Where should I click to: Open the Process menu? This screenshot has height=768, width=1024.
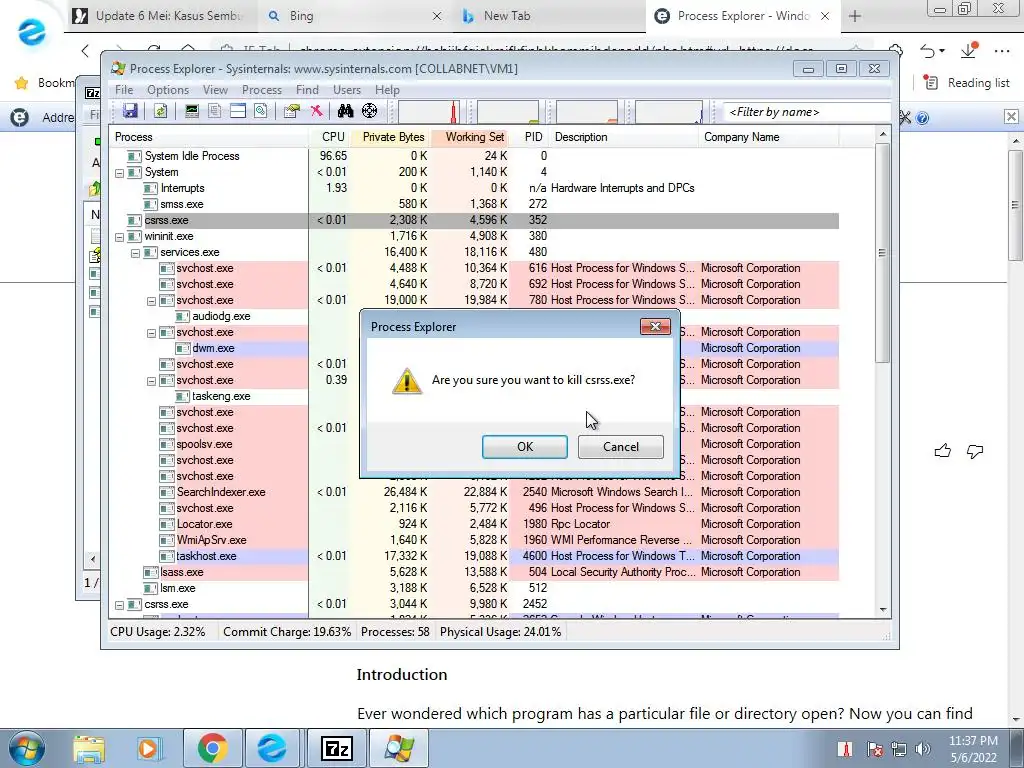[x=262, y=90]
